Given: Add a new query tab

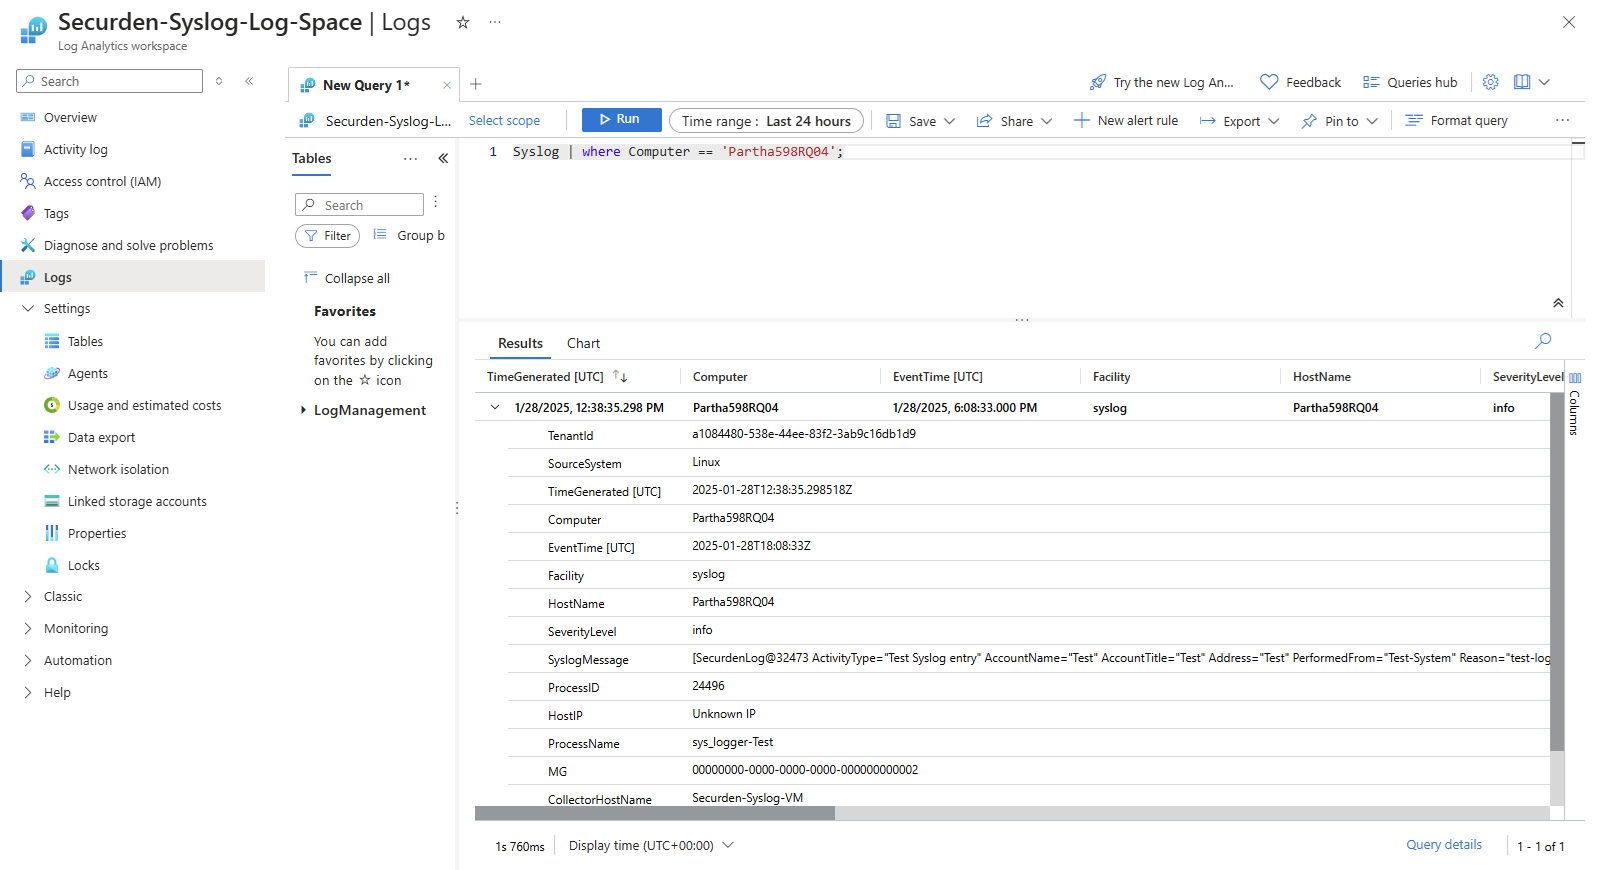Looking at the screenshot, I should pos(476,84).
